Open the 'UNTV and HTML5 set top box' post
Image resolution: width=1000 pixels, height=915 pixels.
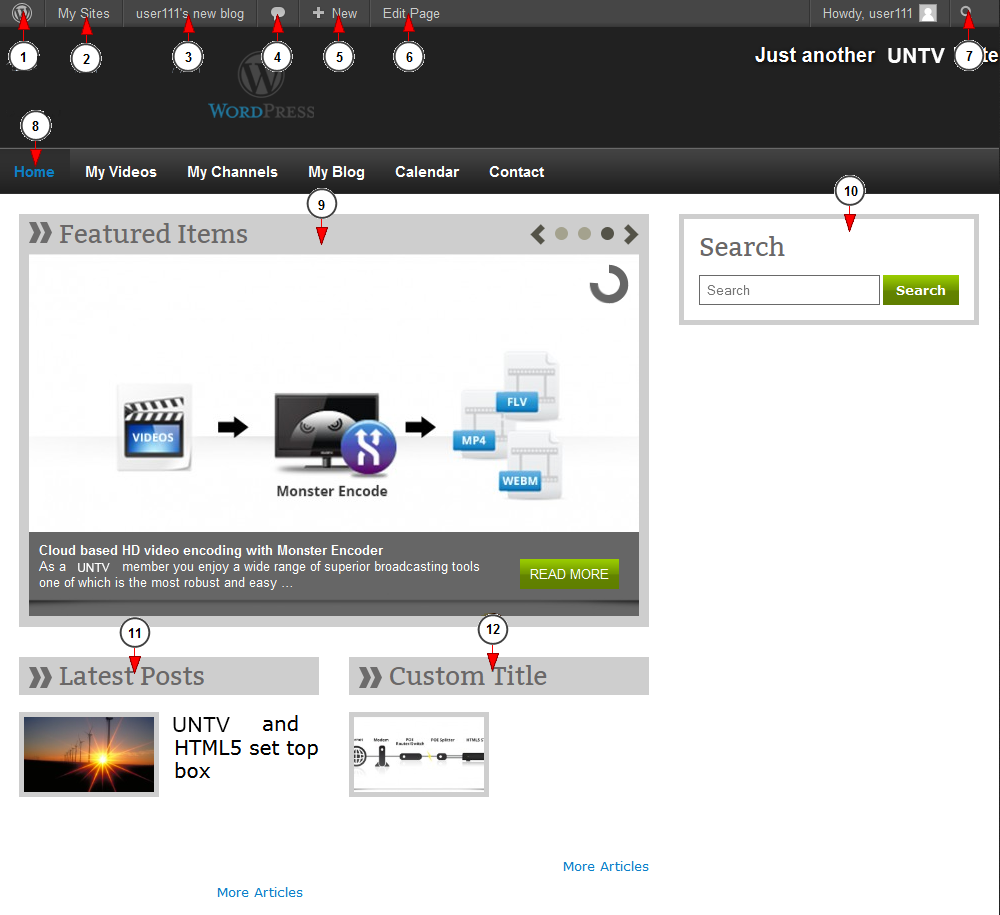click(x=246, y=747)
